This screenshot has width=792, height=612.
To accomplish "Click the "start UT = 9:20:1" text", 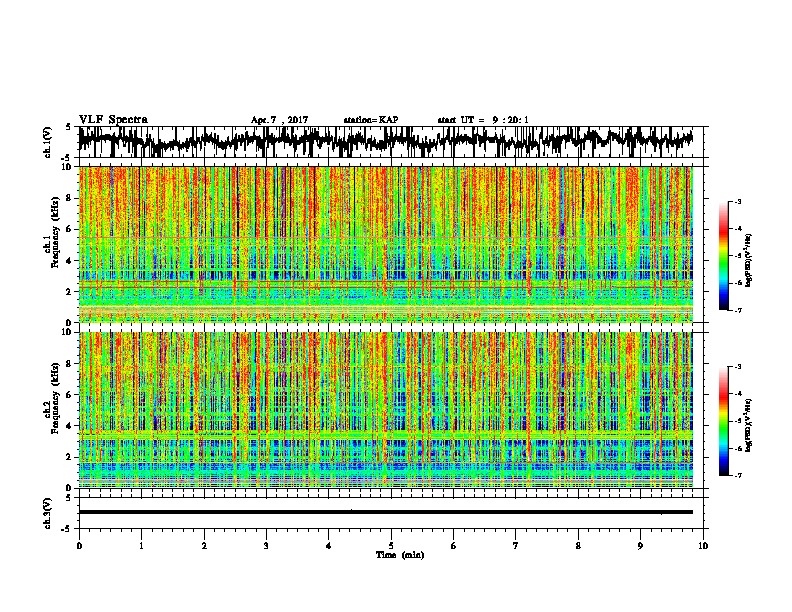I will [x=483, y=120].
